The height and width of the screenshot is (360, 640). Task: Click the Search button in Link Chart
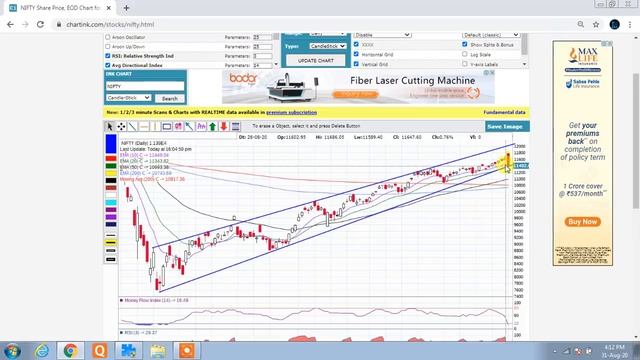170,98
